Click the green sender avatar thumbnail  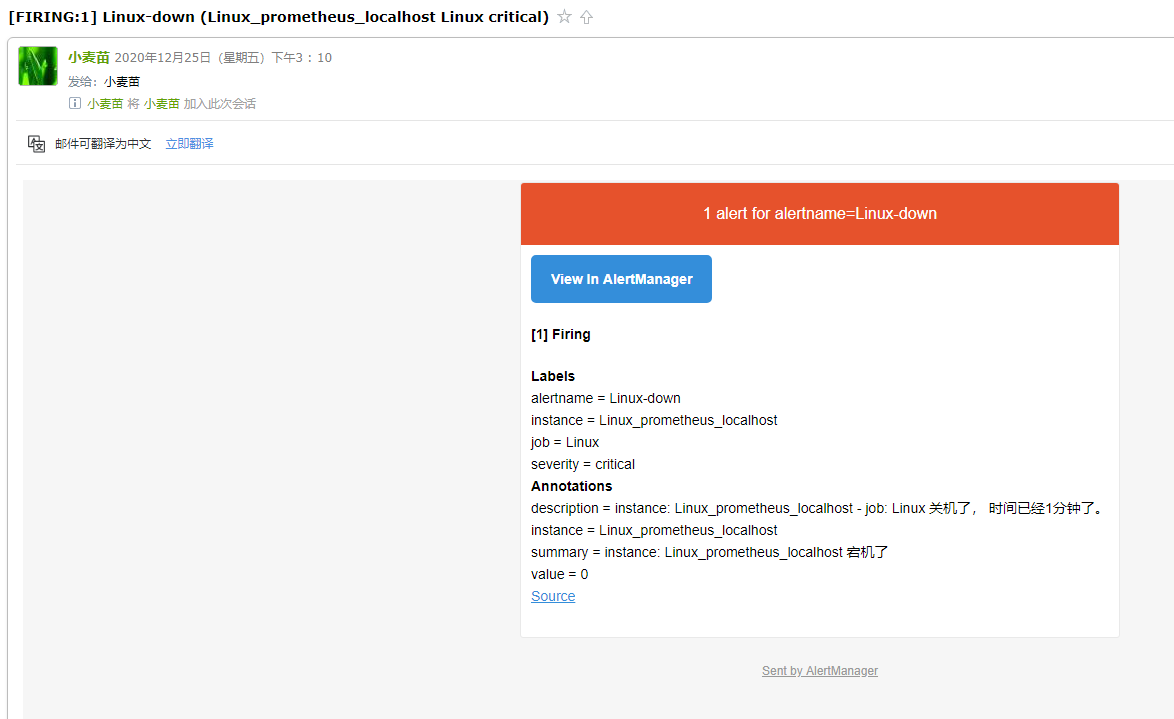point(38,66)
